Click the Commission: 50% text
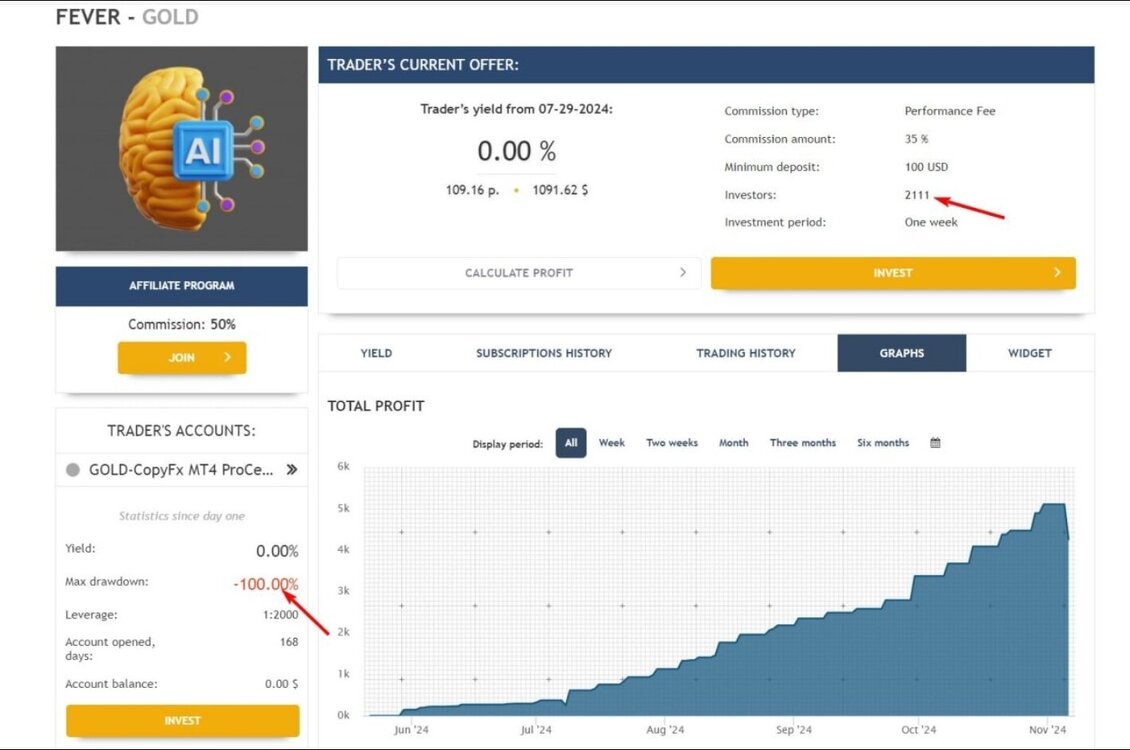1130x750 pixels. [182, 325]
